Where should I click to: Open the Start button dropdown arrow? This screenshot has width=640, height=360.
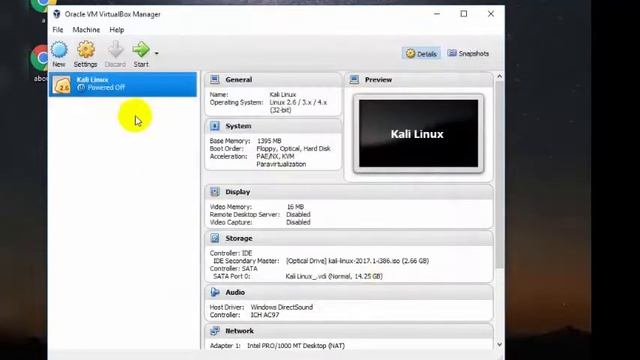156,53
